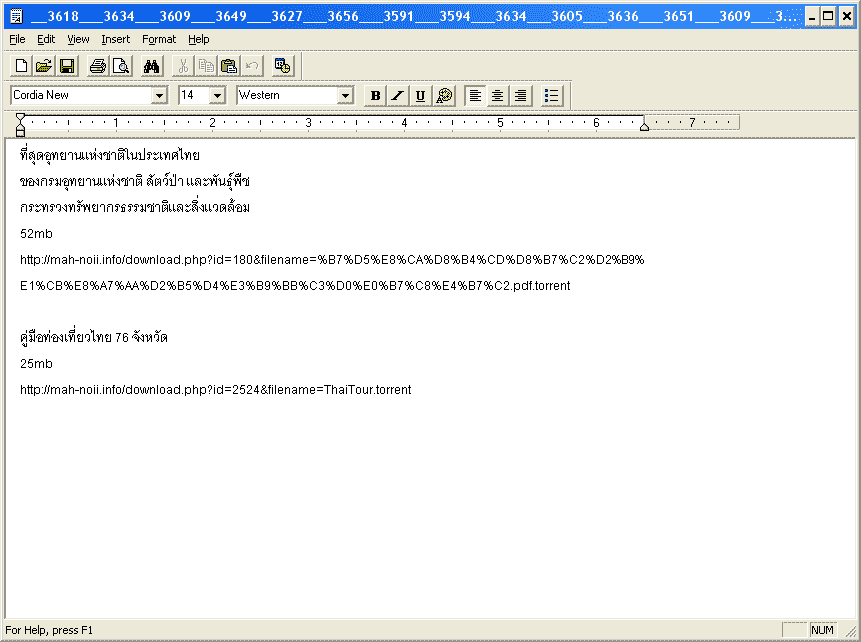Toggle Italic formatting
Image resolution: width=861 pixels, height=642 pixels.
(x=397, y=95)
